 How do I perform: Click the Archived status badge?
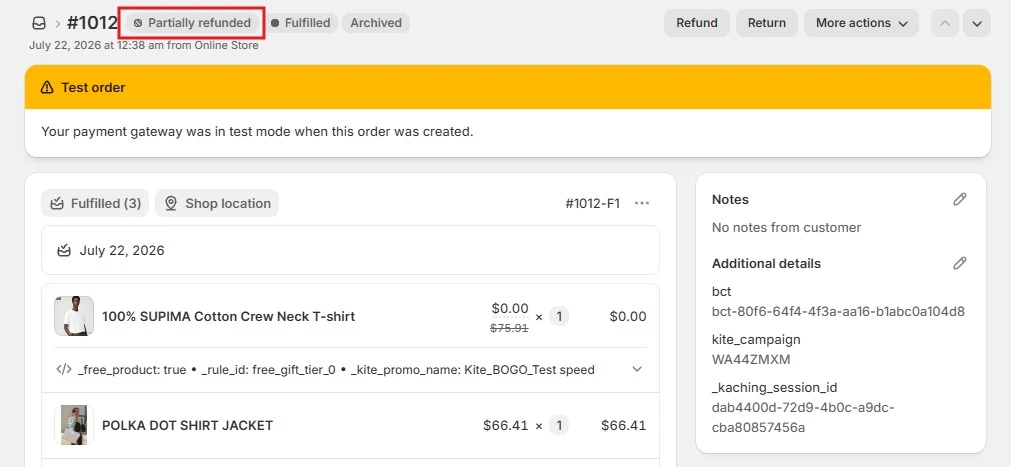pyautogui.click(x=376, y=23)
